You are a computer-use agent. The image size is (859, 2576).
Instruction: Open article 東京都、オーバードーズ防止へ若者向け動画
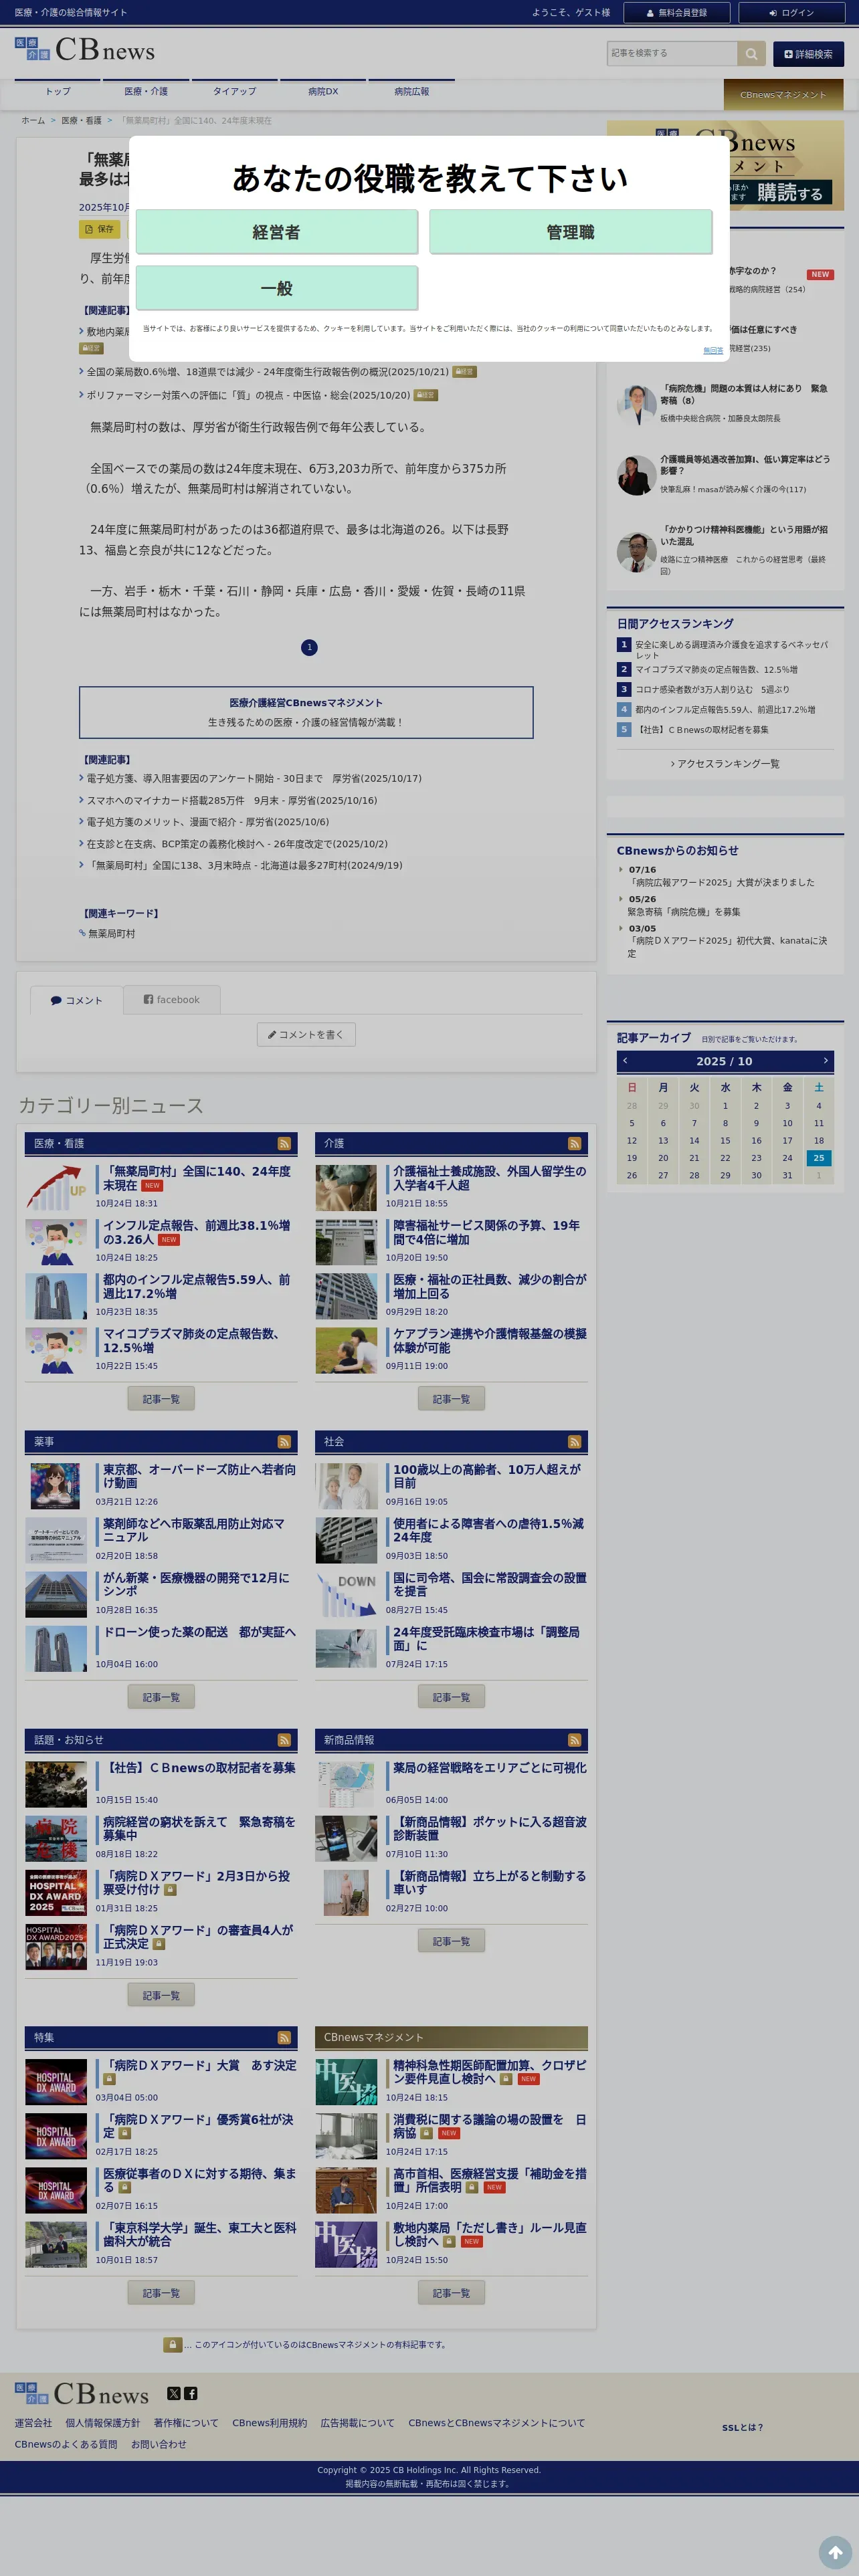point(199,1476)
